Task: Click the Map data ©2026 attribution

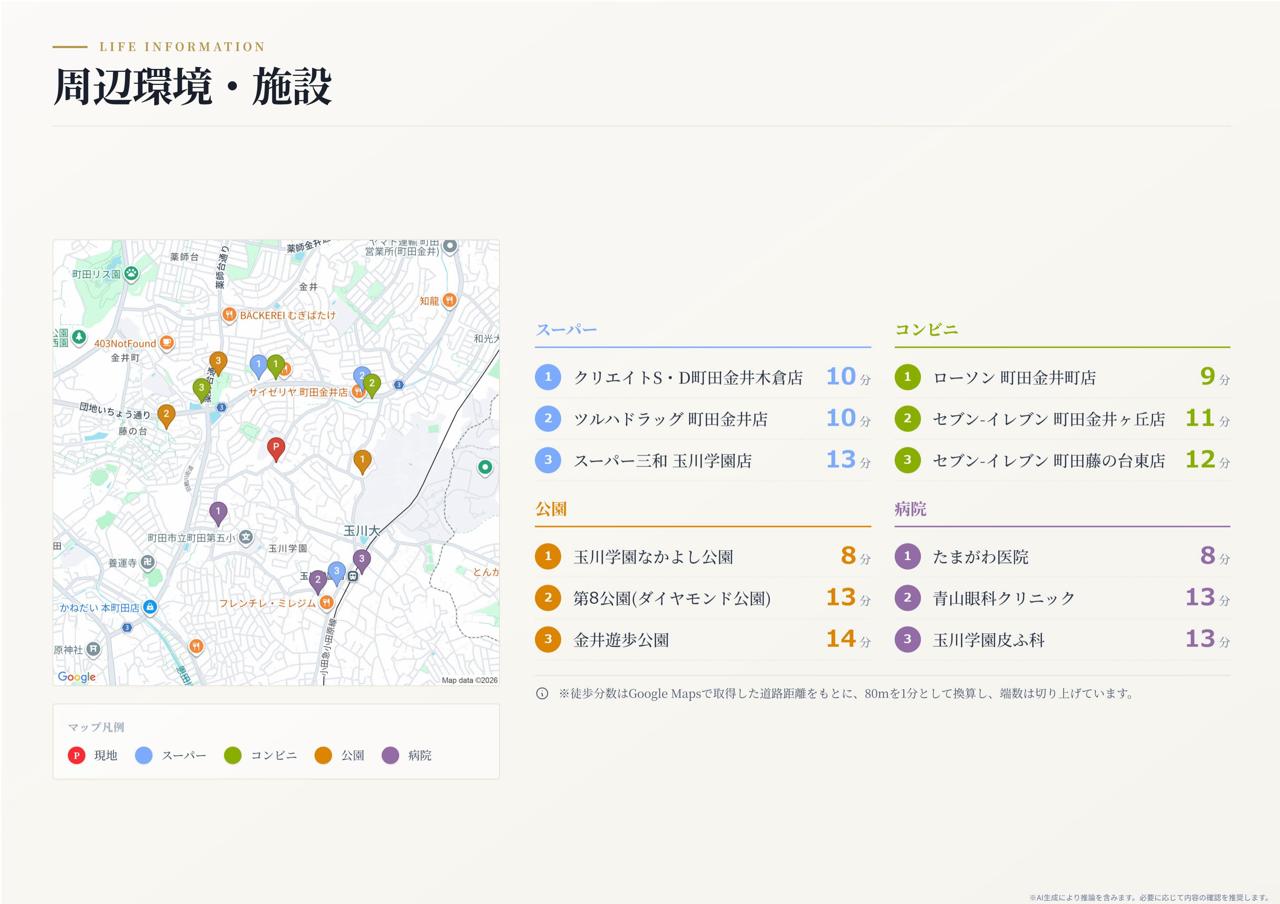Action: point(469,680)
